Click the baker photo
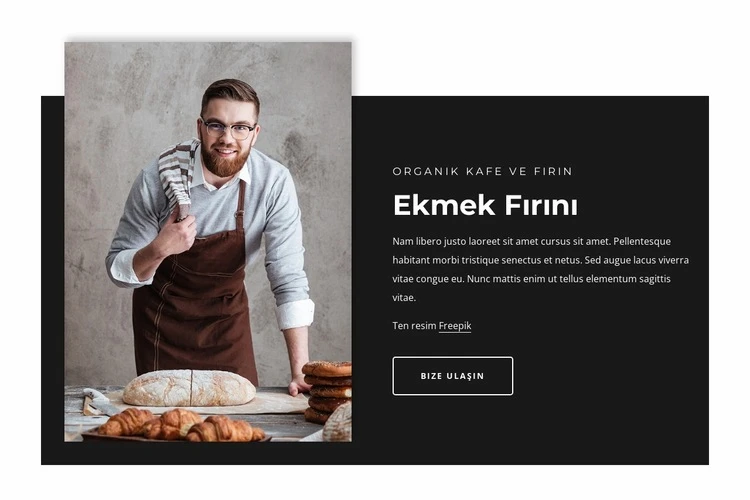 pos(208,242)
